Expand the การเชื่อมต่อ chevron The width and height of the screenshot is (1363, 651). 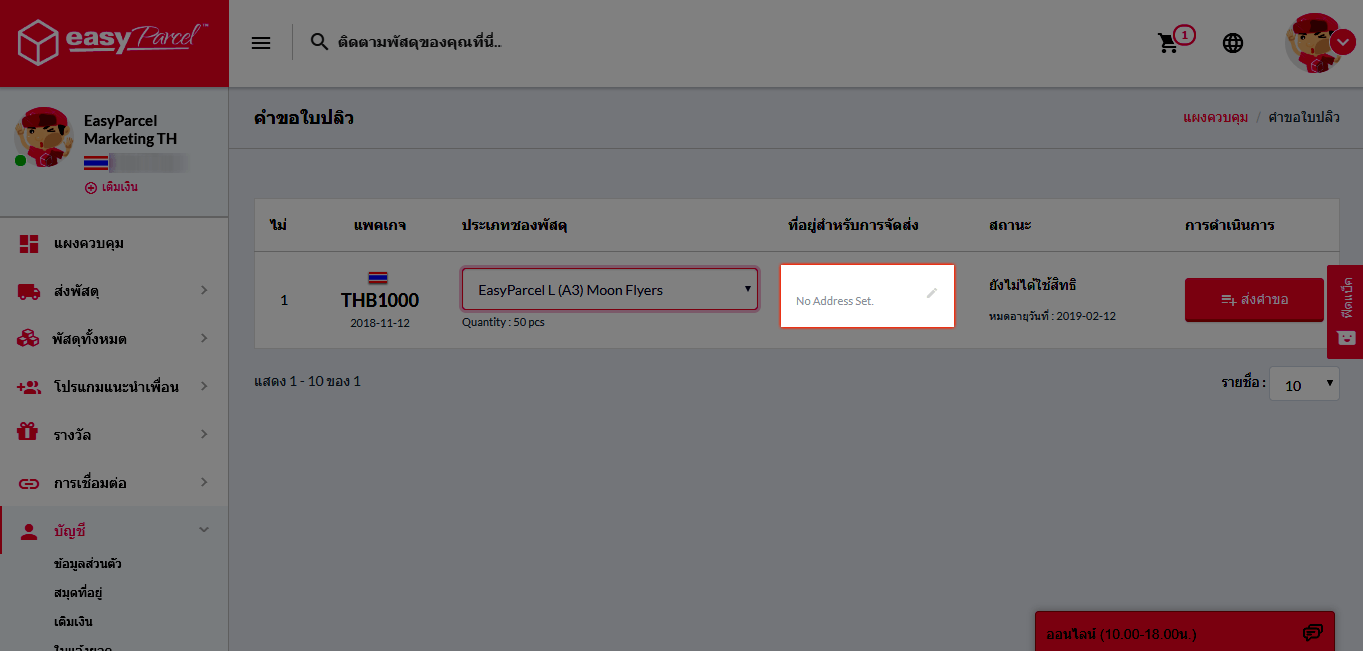click(x=204, y=482)
